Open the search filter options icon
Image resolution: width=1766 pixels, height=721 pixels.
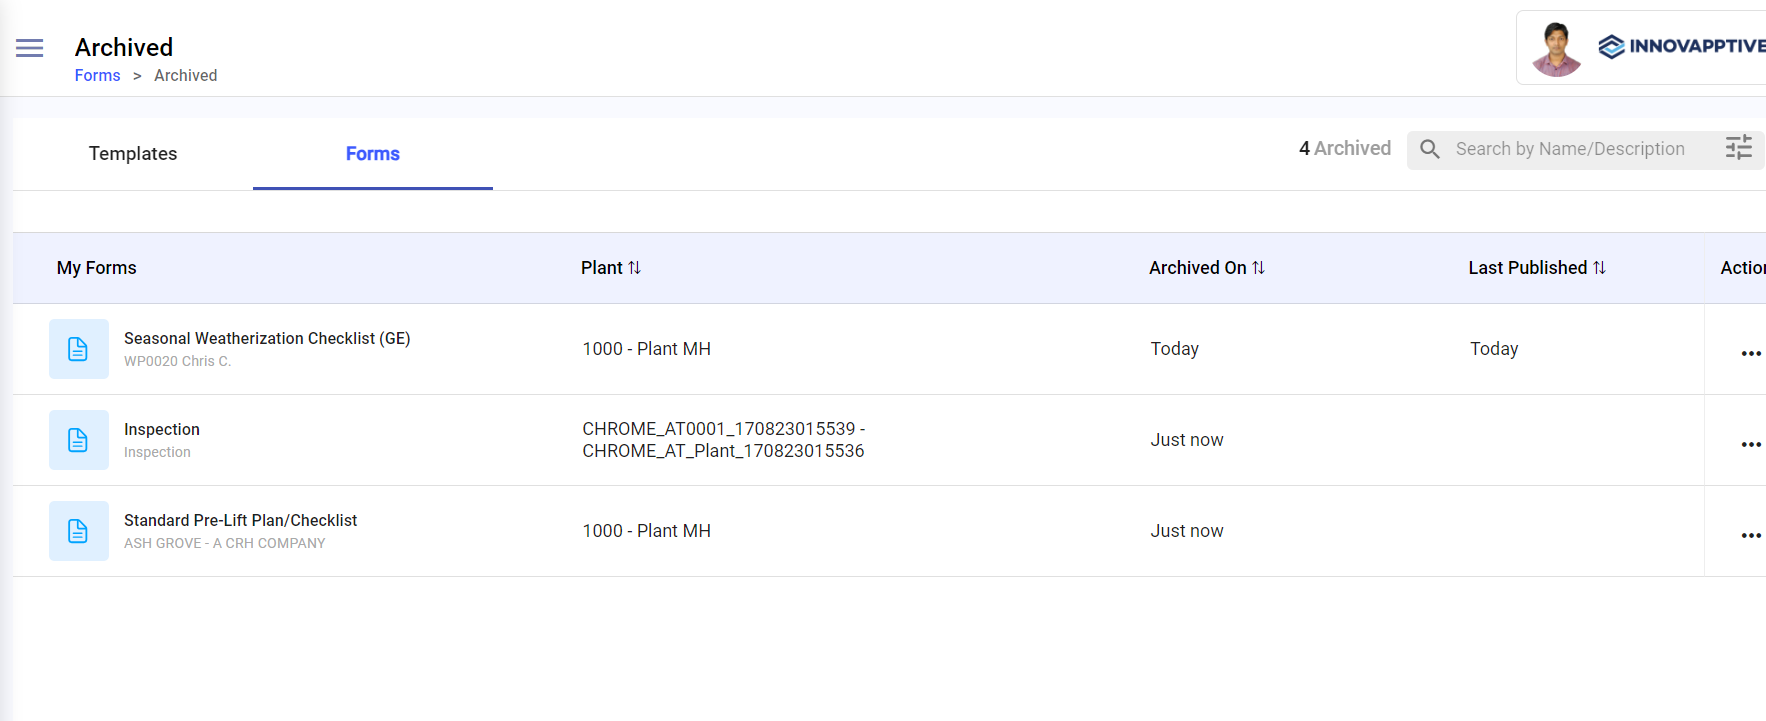tap(1738, 148)
